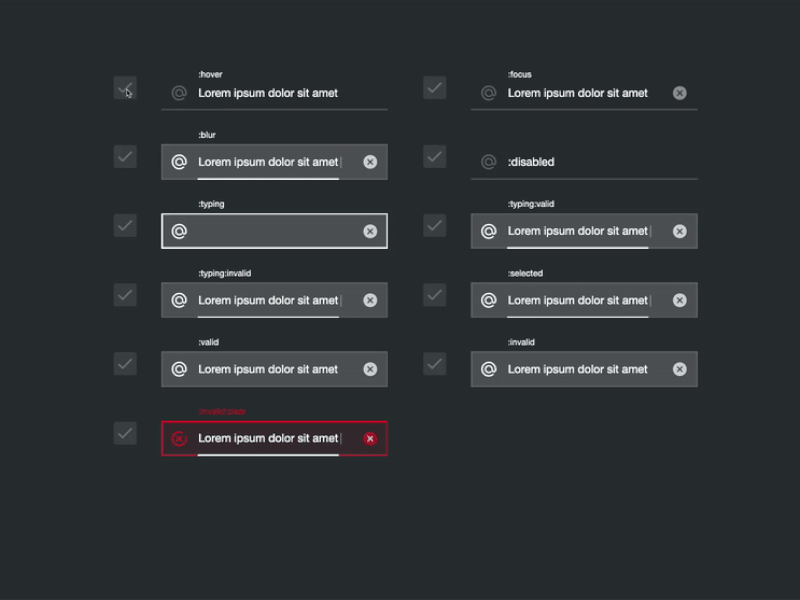Click the clear icon in the :invalid field
Image resolution: width=800 pixels, height=600 pixels.
click(680, 369)
